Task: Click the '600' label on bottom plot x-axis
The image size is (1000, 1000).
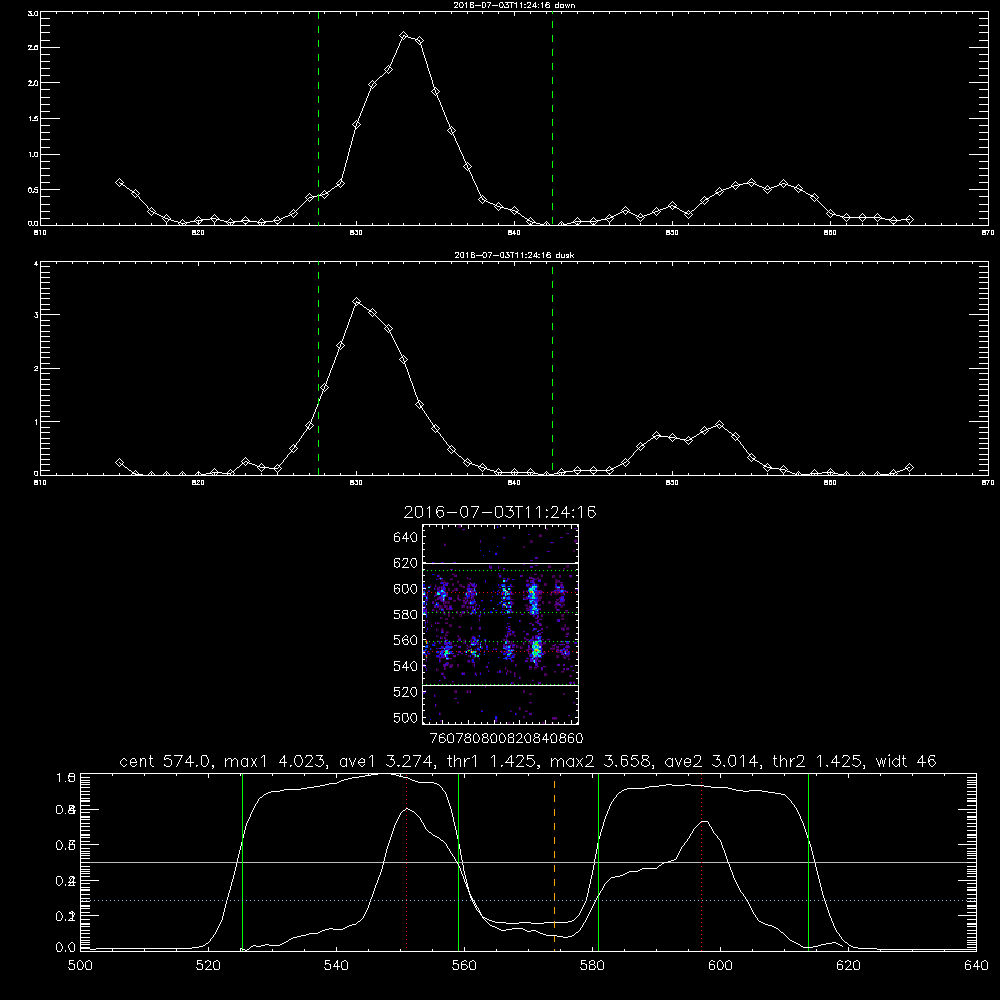Action: click(x=720, y=966)
